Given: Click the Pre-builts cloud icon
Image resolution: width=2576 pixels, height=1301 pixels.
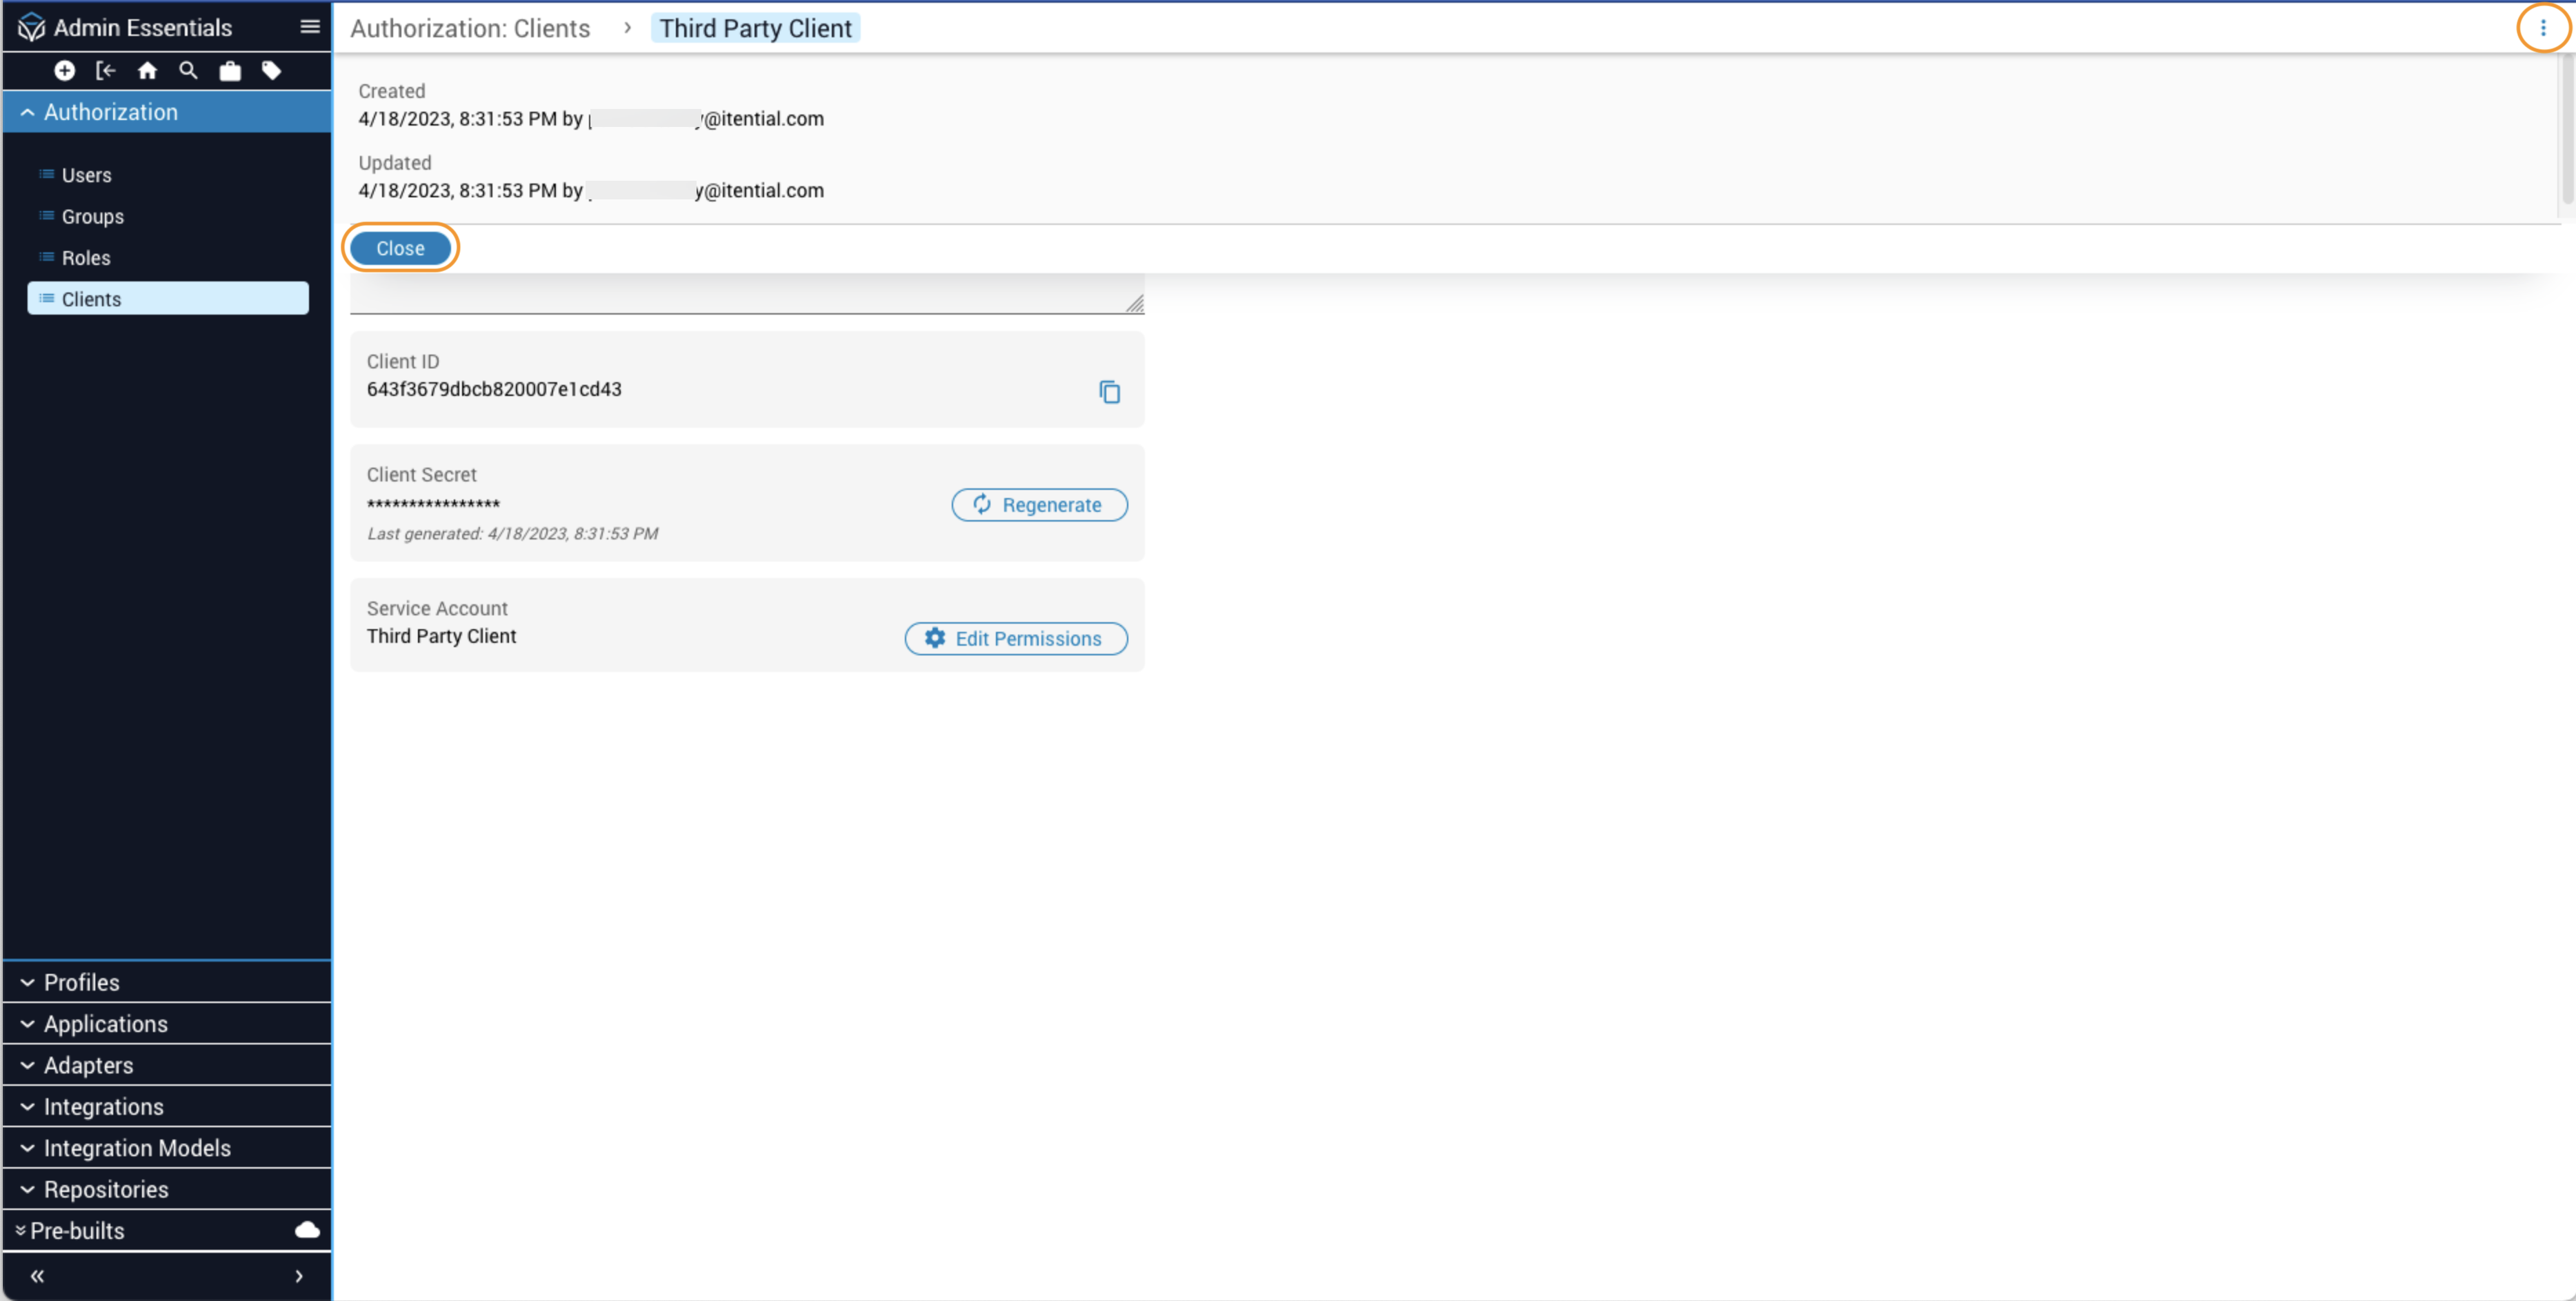Looking at the screenshot, I should pos(307,1229).
